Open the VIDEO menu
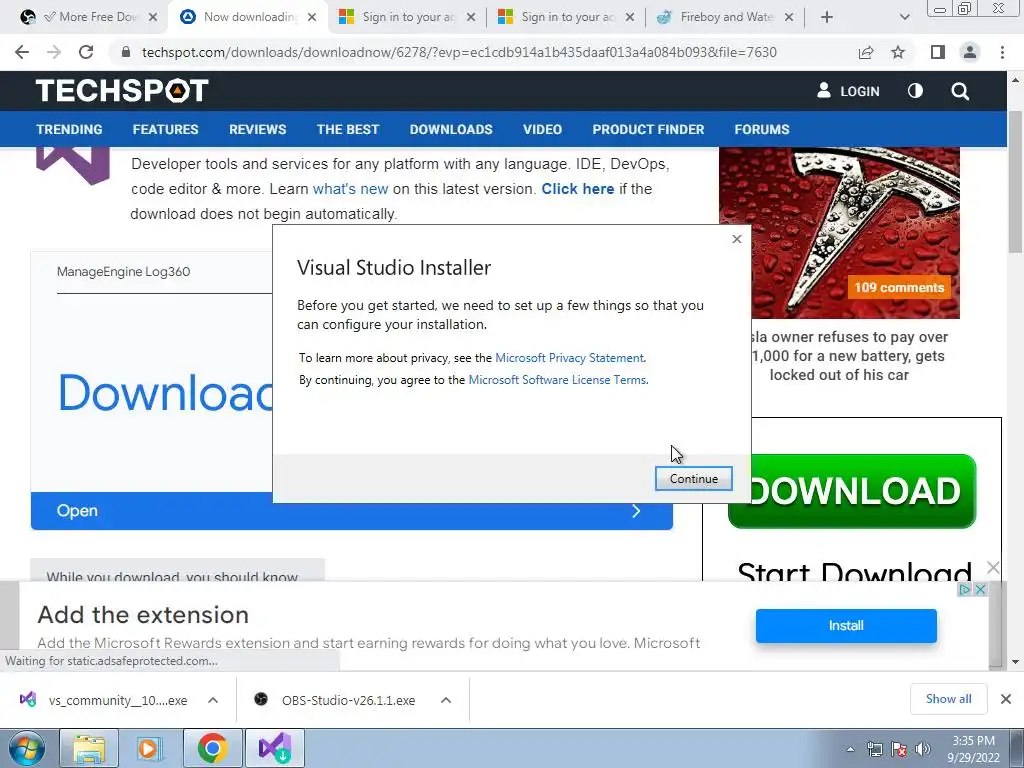Screen dimensions: 1024x768 (x=542, y=129)
